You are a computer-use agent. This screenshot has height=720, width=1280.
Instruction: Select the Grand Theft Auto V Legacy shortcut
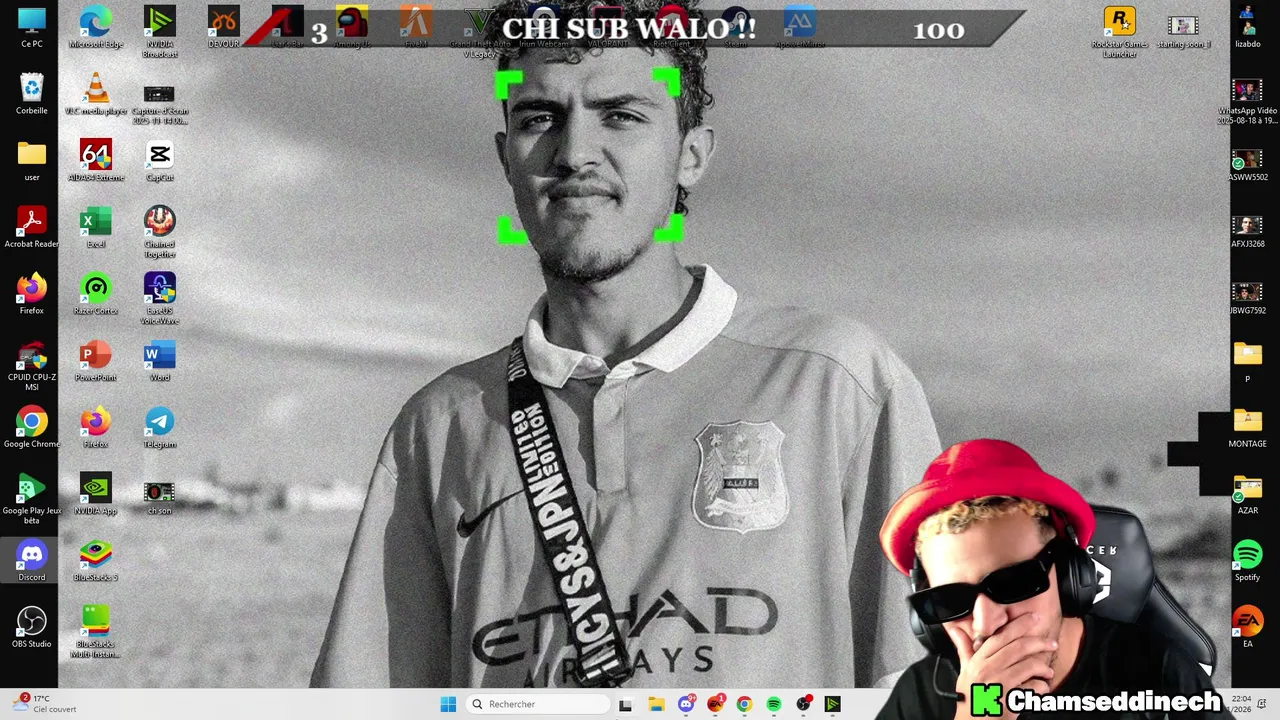pos(480,32)
